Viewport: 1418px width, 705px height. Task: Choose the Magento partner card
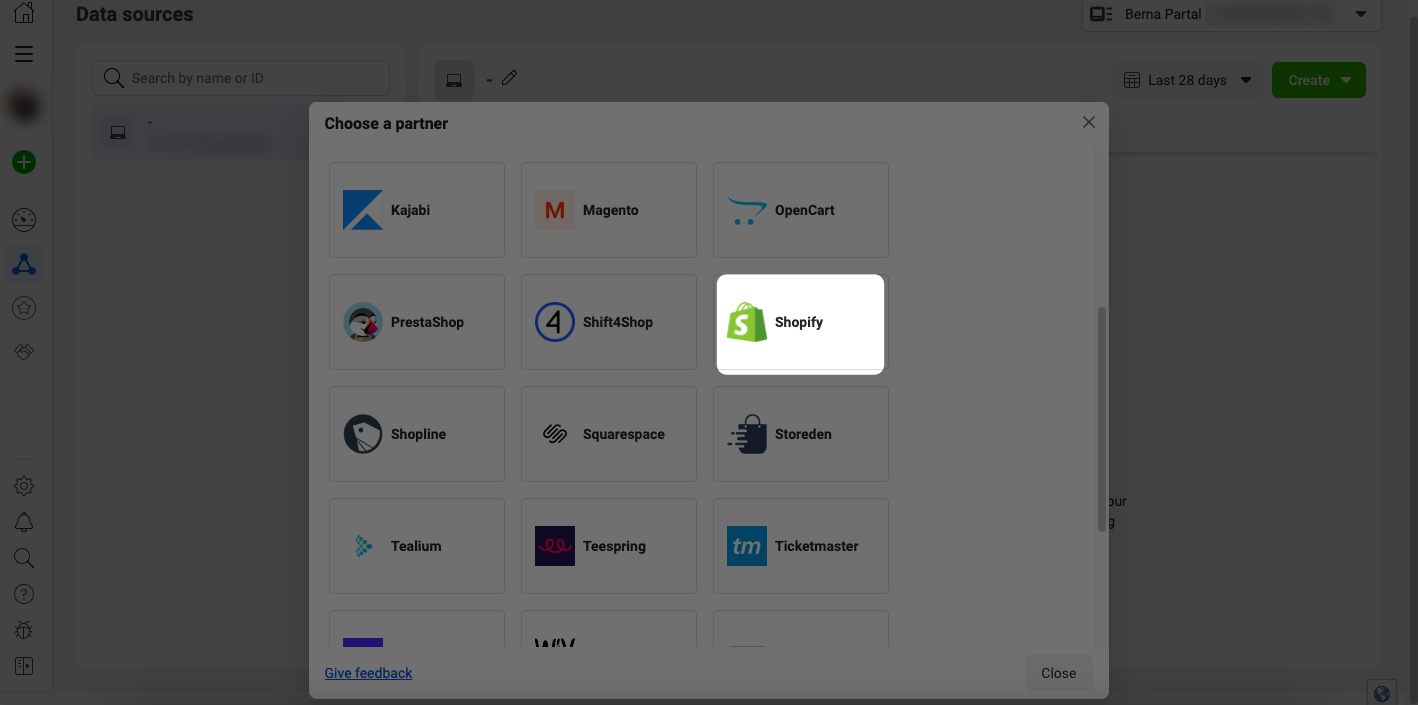click(x=609, y=210)
